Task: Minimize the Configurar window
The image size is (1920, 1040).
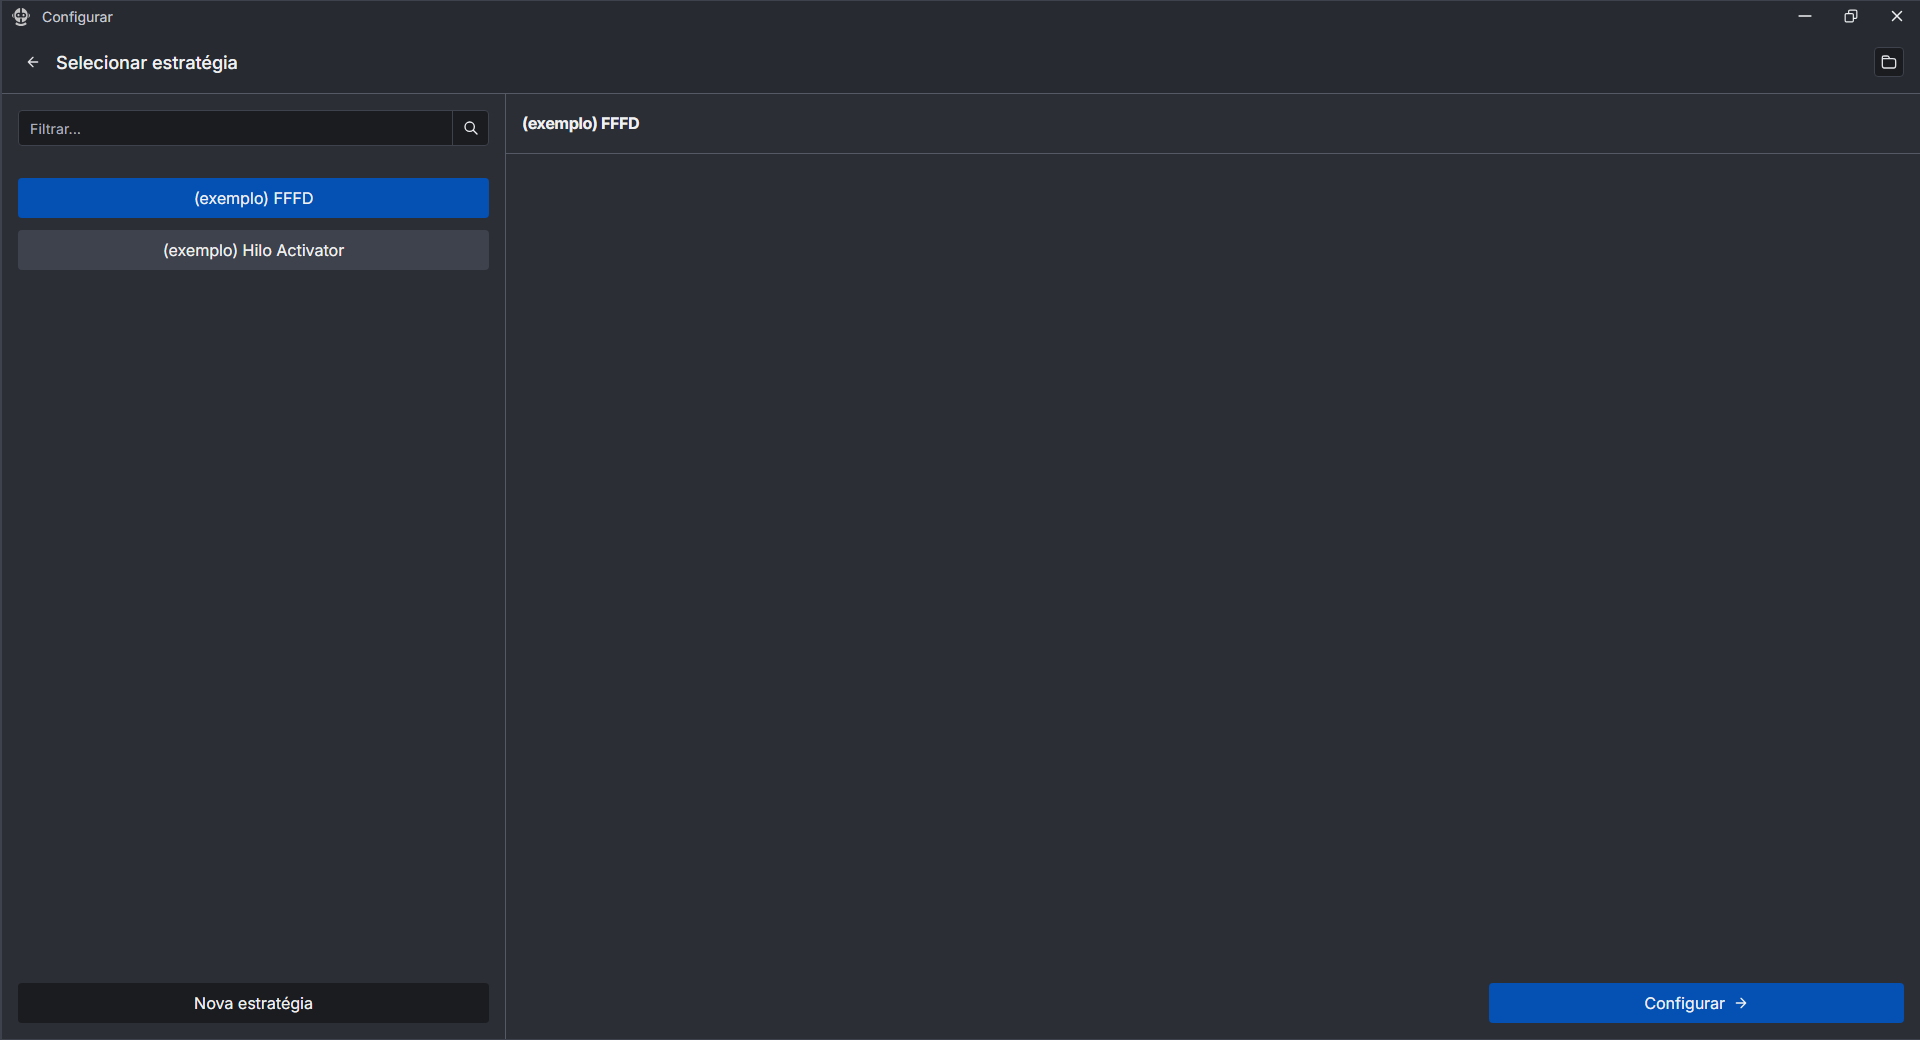Action: click(1804, 16)
